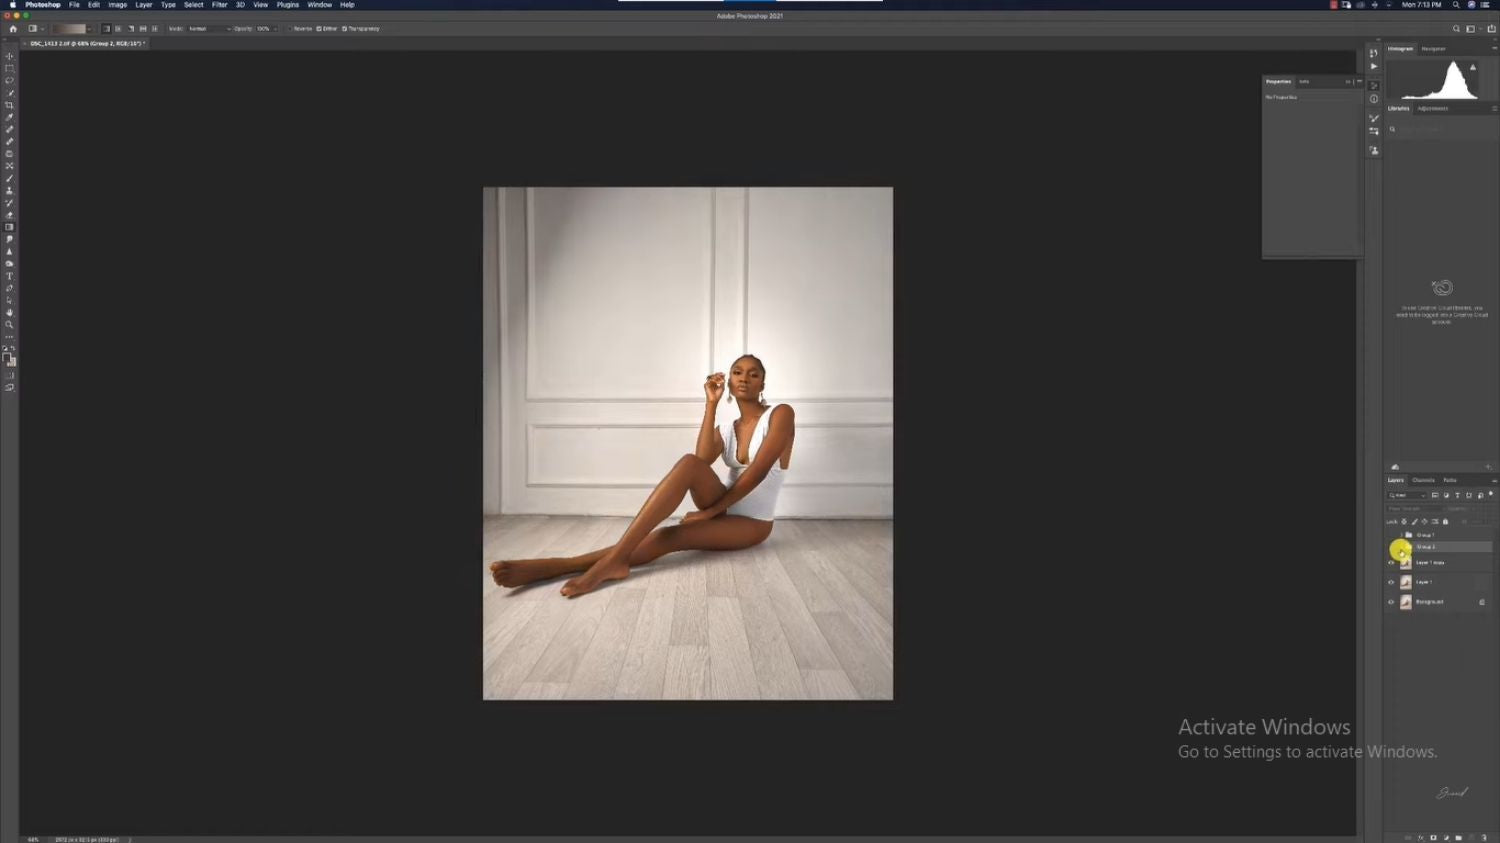Hide the Background layer
Viewport: 1500px width, 843px height.
pyautogui.click(x=1391, y=602)
